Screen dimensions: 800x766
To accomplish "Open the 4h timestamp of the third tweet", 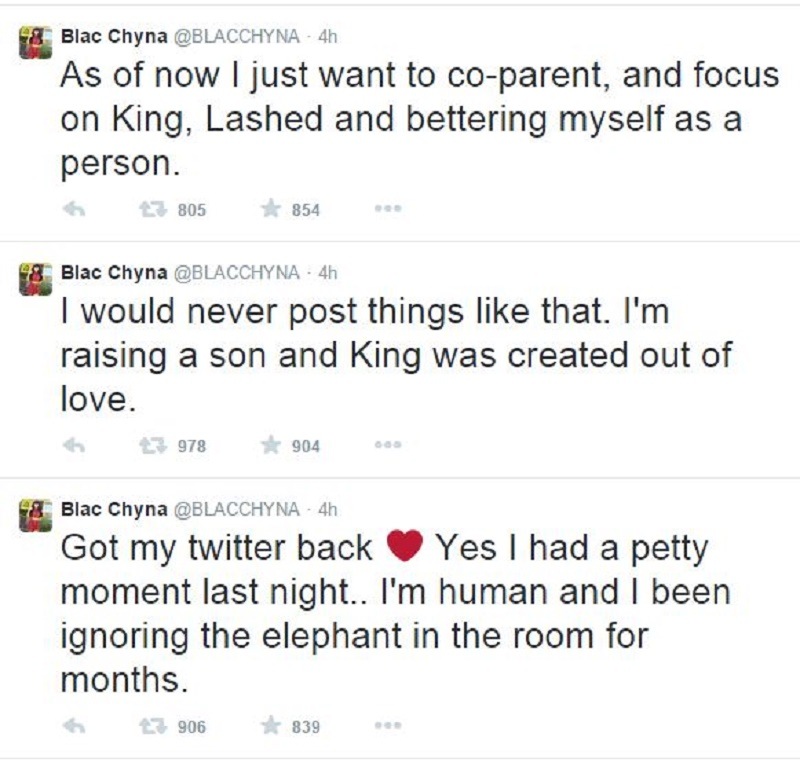I will (328, 509).
